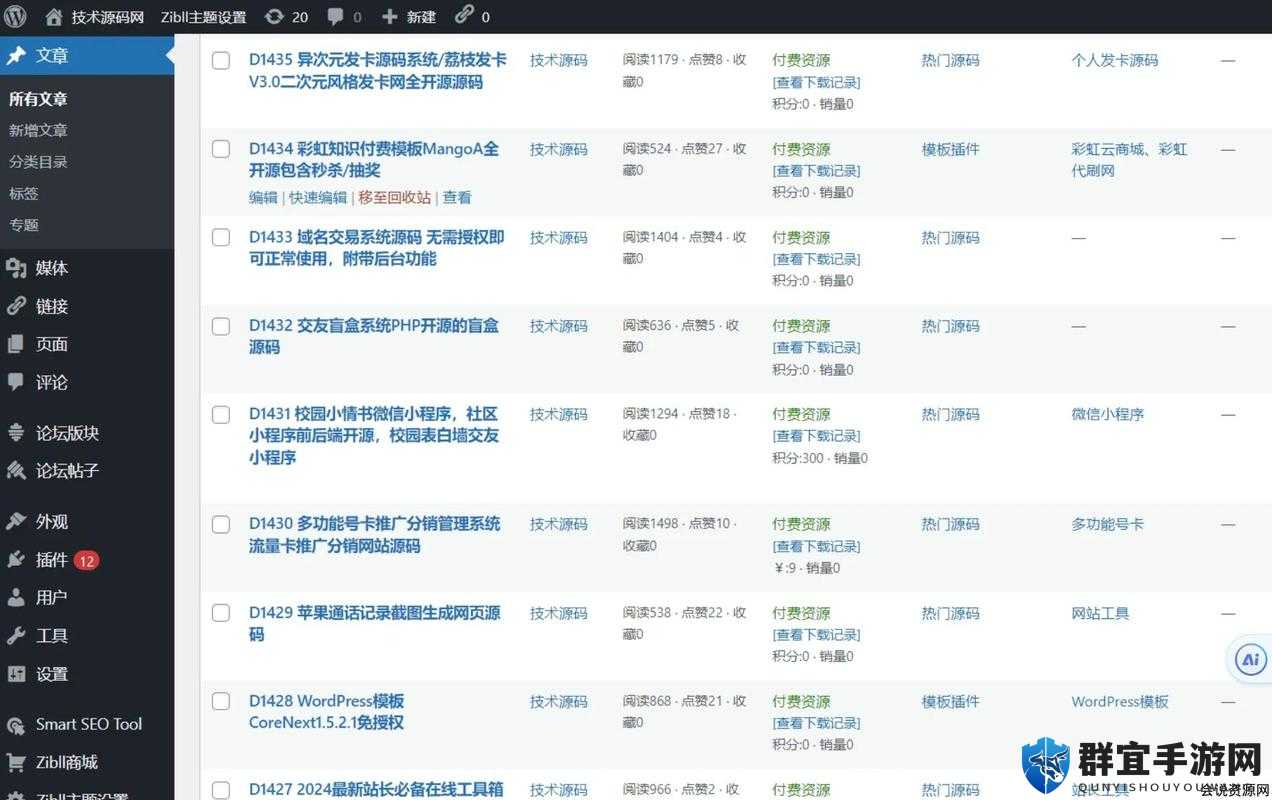Click 热门源码 category in row D1433
This screenshot has width=1272, height=800.
[951, 238]
